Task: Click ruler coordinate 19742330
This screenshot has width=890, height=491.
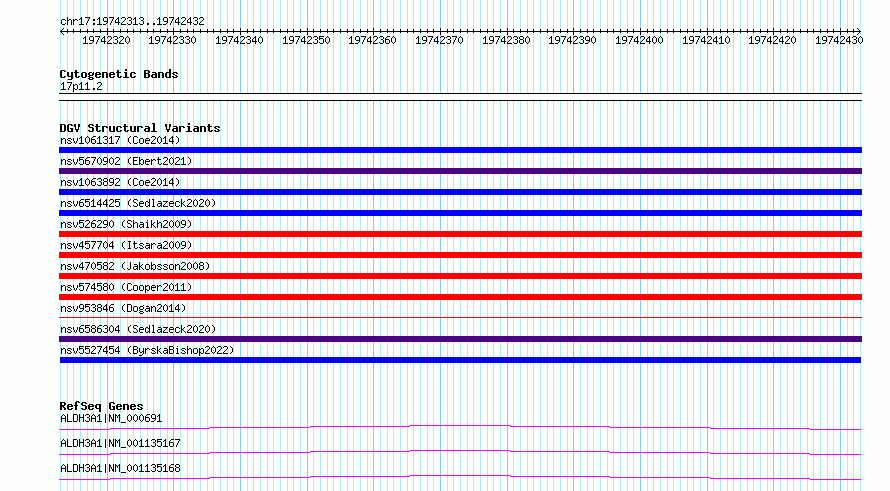Action: click(x=172, y=40)
